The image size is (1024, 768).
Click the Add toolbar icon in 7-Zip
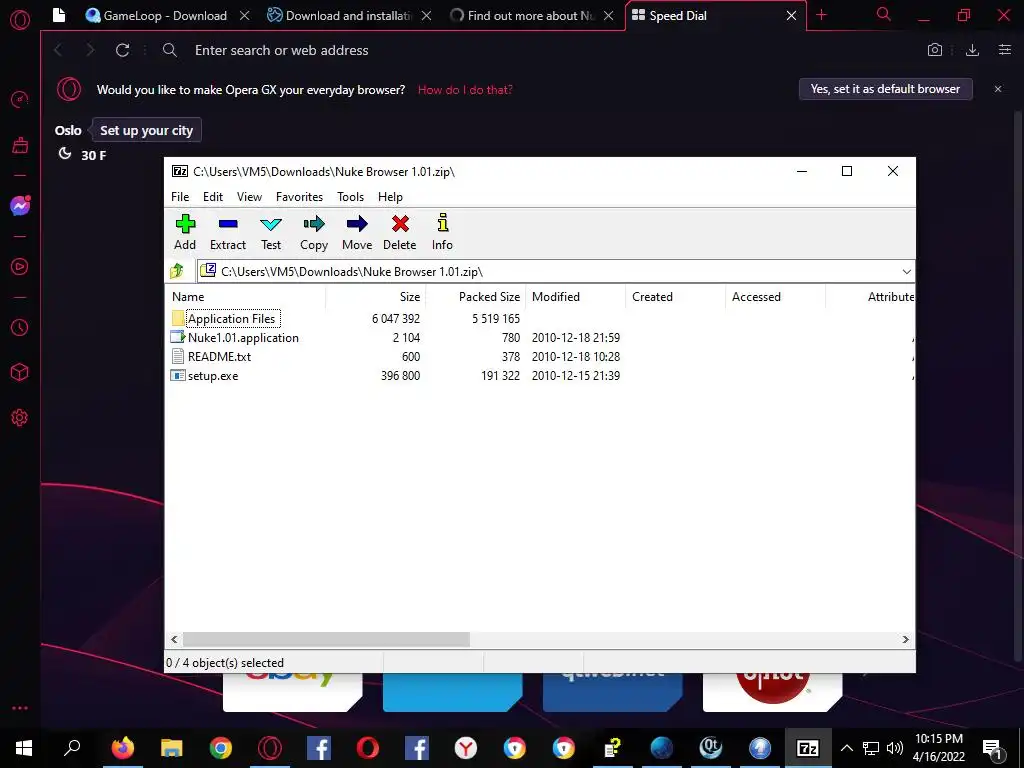pos(185,224)
